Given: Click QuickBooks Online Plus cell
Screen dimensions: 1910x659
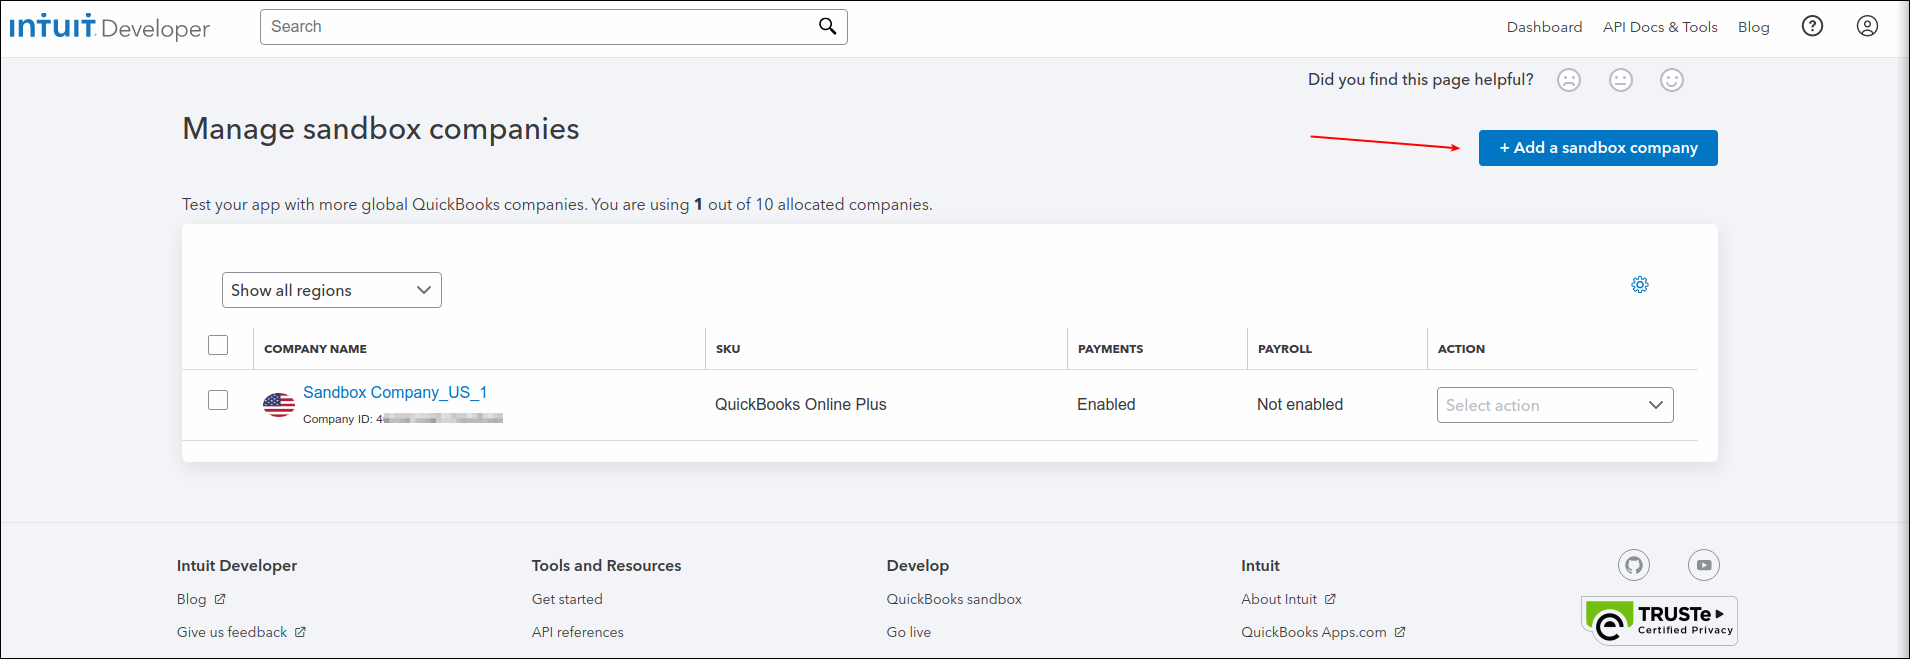Looking at the screenshot, I should click(801, 405).
